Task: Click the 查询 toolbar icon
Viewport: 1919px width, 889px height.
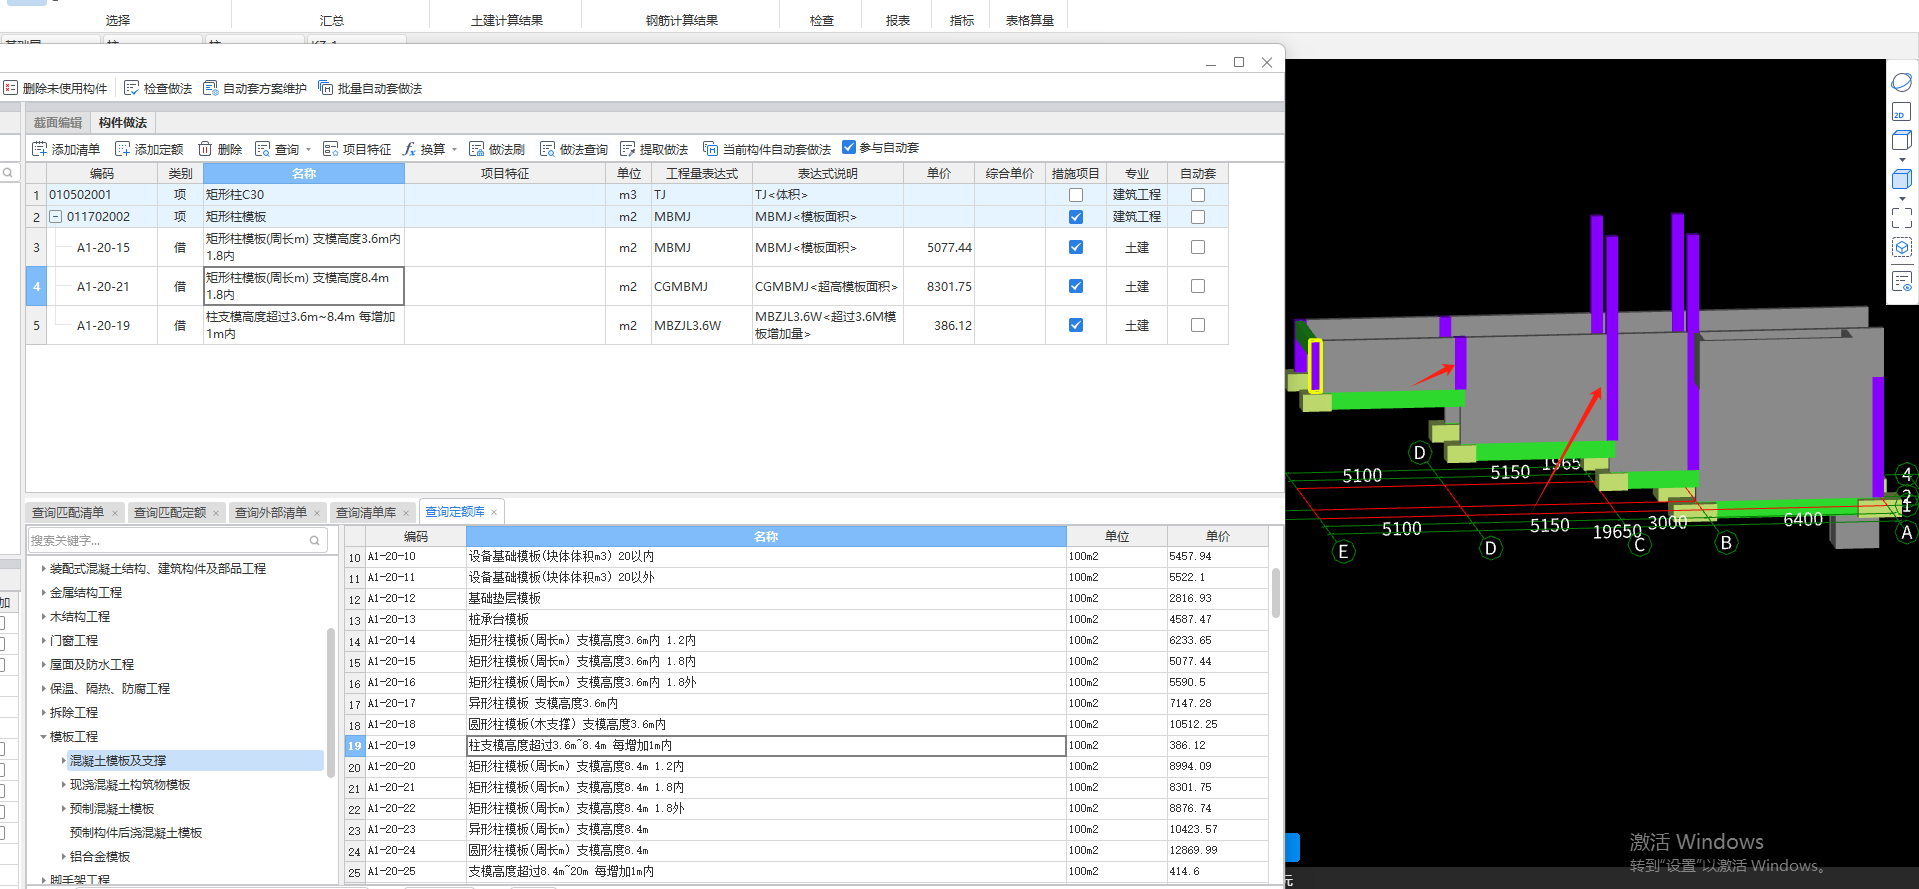Action: (x=263, y=149)
